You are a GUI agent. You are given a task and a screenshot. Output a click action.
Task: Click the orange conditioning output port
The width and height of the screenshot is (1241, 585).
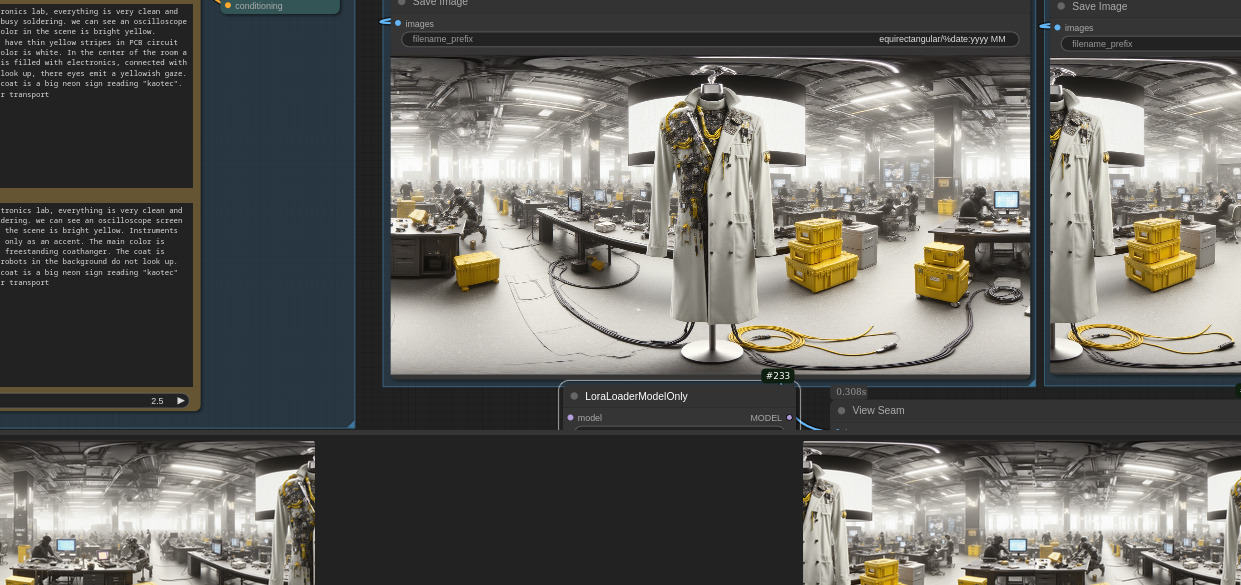click(x=228, y=6)
